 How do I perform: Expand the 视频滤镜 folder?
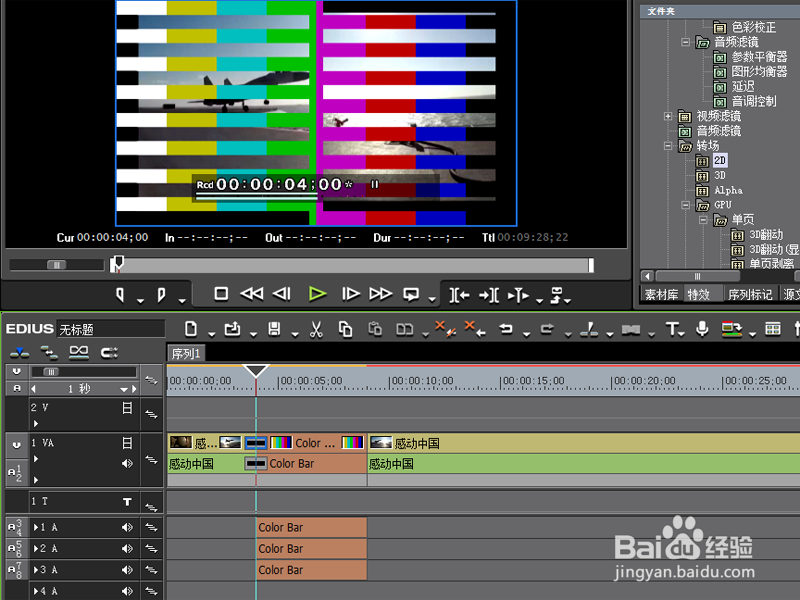tap(668, 116)
